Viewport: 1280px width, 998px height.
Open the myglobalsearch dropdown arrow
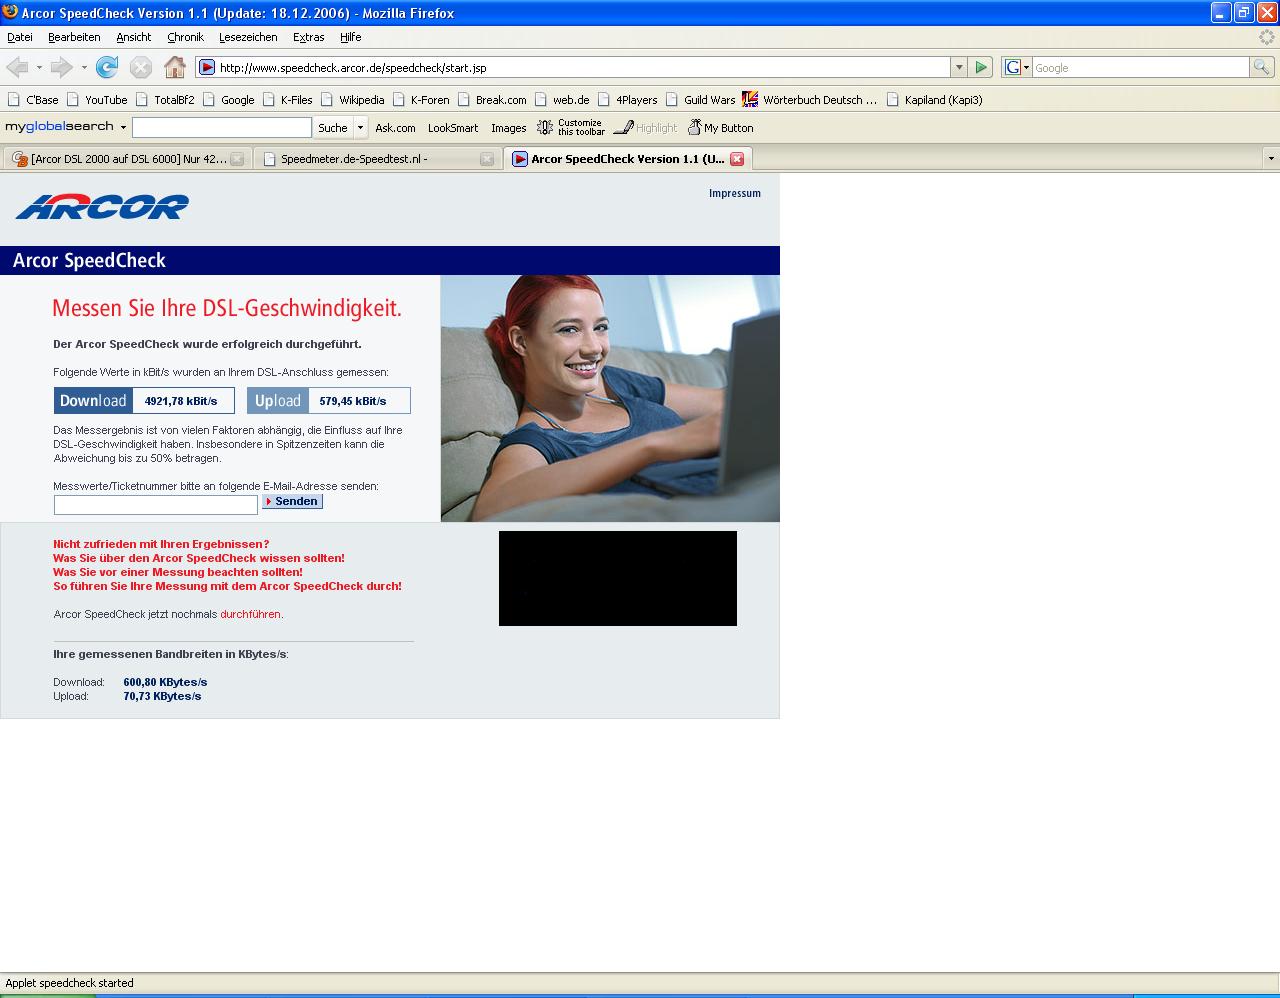click(x=123, y=127)
